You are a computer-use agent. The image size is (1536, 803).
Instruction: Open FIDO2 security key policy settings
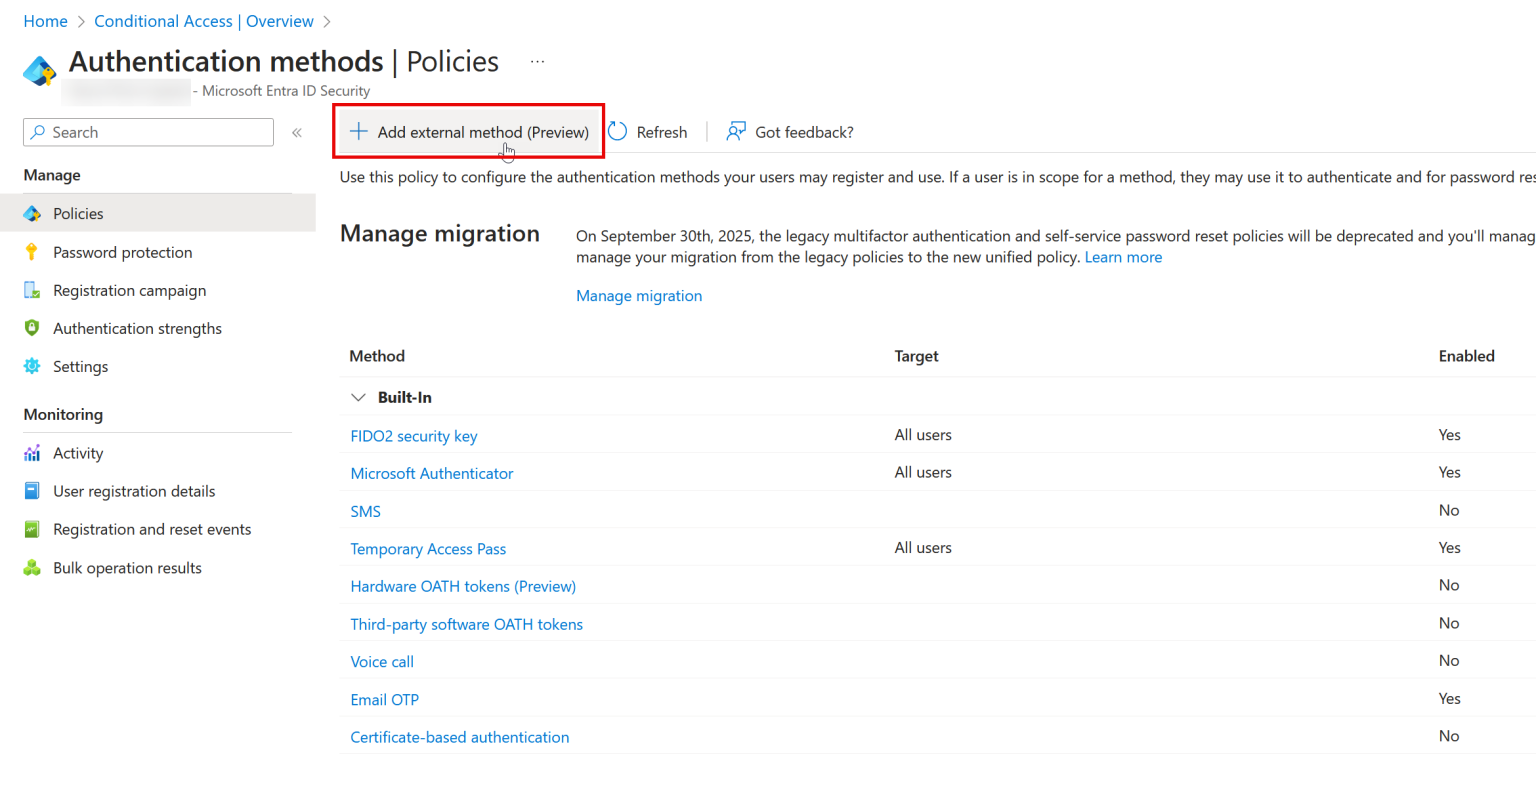[x=414, y=435]
